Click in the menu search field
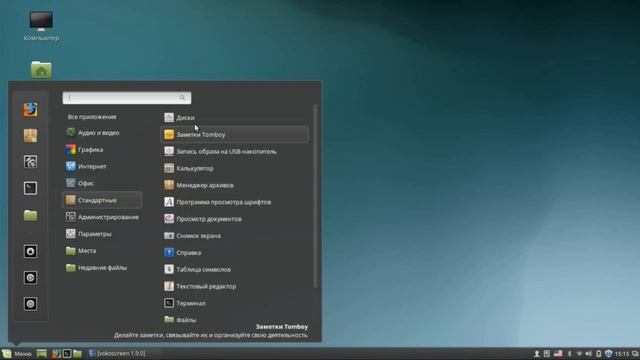 pos(127,98)
